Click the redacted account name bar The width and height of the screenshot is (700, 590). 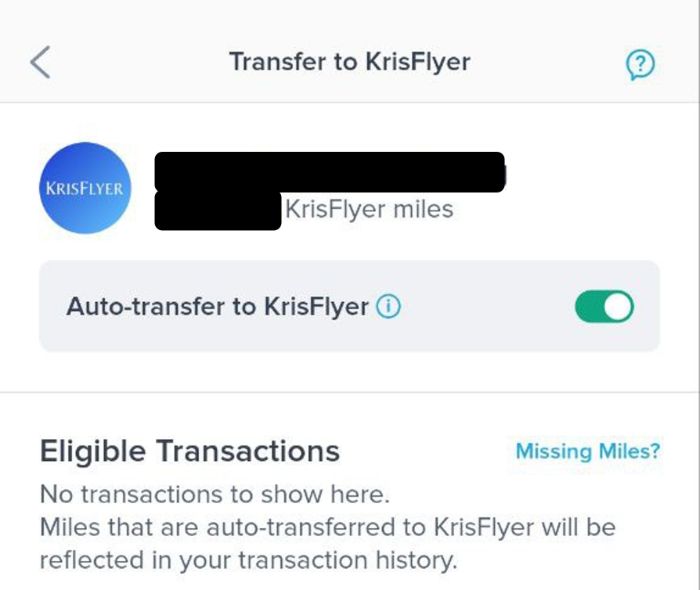pos(330,171)
